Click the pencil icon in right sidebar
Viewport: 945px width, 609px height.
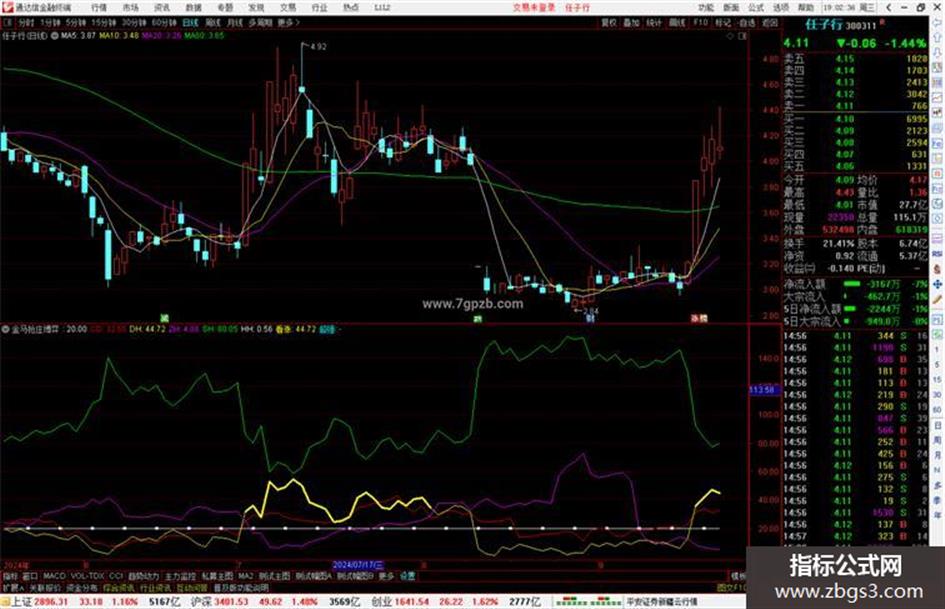click(937, 298)
